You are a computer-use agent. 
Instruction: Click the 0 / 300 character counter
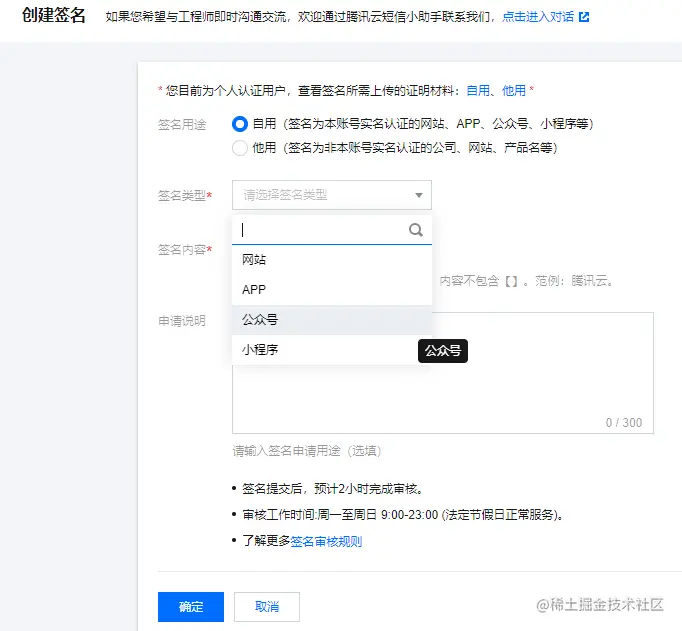(x=624, y=423)
